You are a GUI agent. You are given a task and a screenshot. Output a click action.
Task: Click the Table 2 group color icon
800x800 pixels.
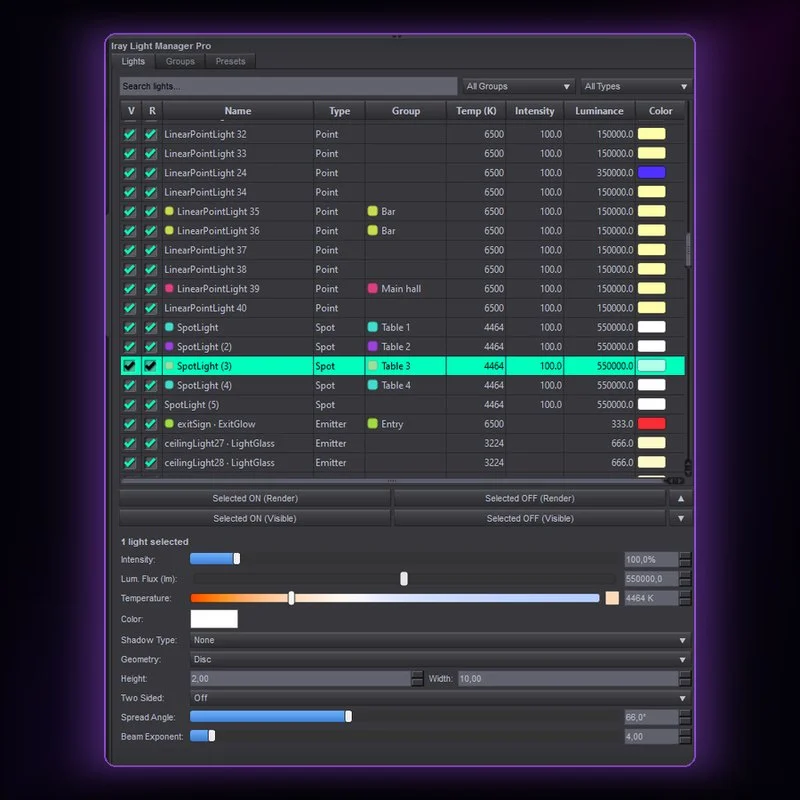click(372, 346)
